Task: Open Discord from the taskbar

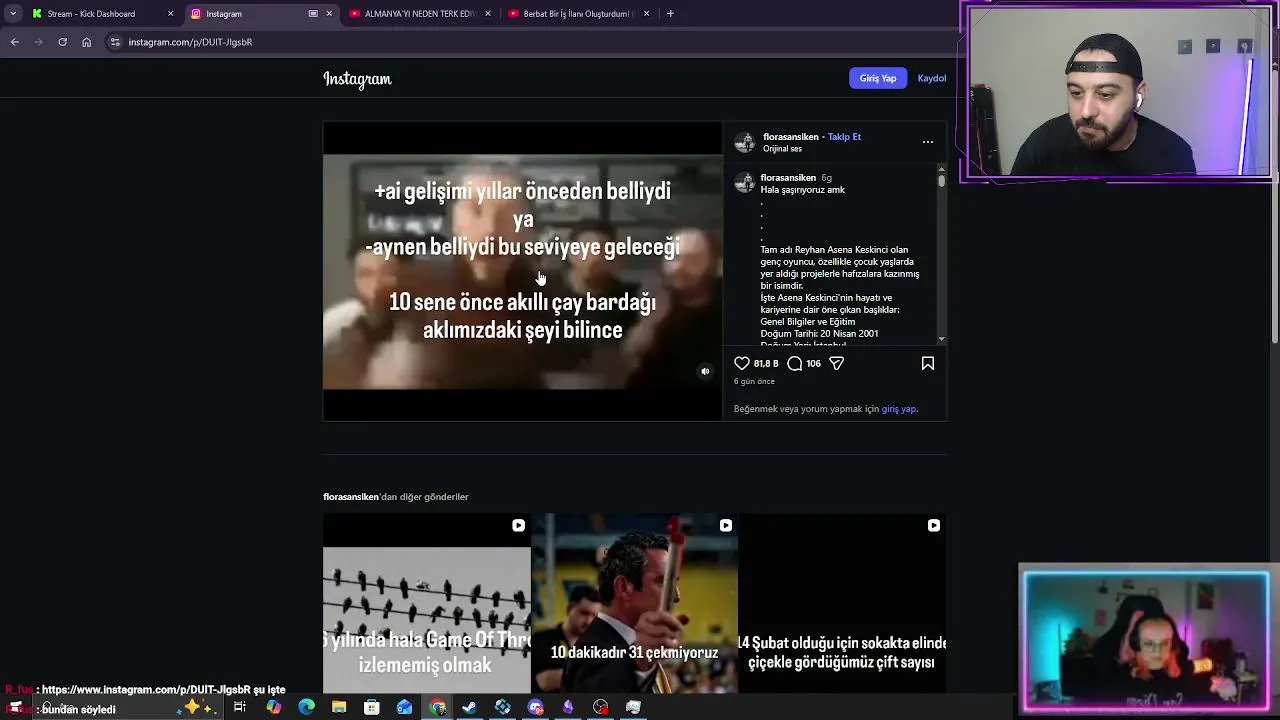Action: coord(535,707)
